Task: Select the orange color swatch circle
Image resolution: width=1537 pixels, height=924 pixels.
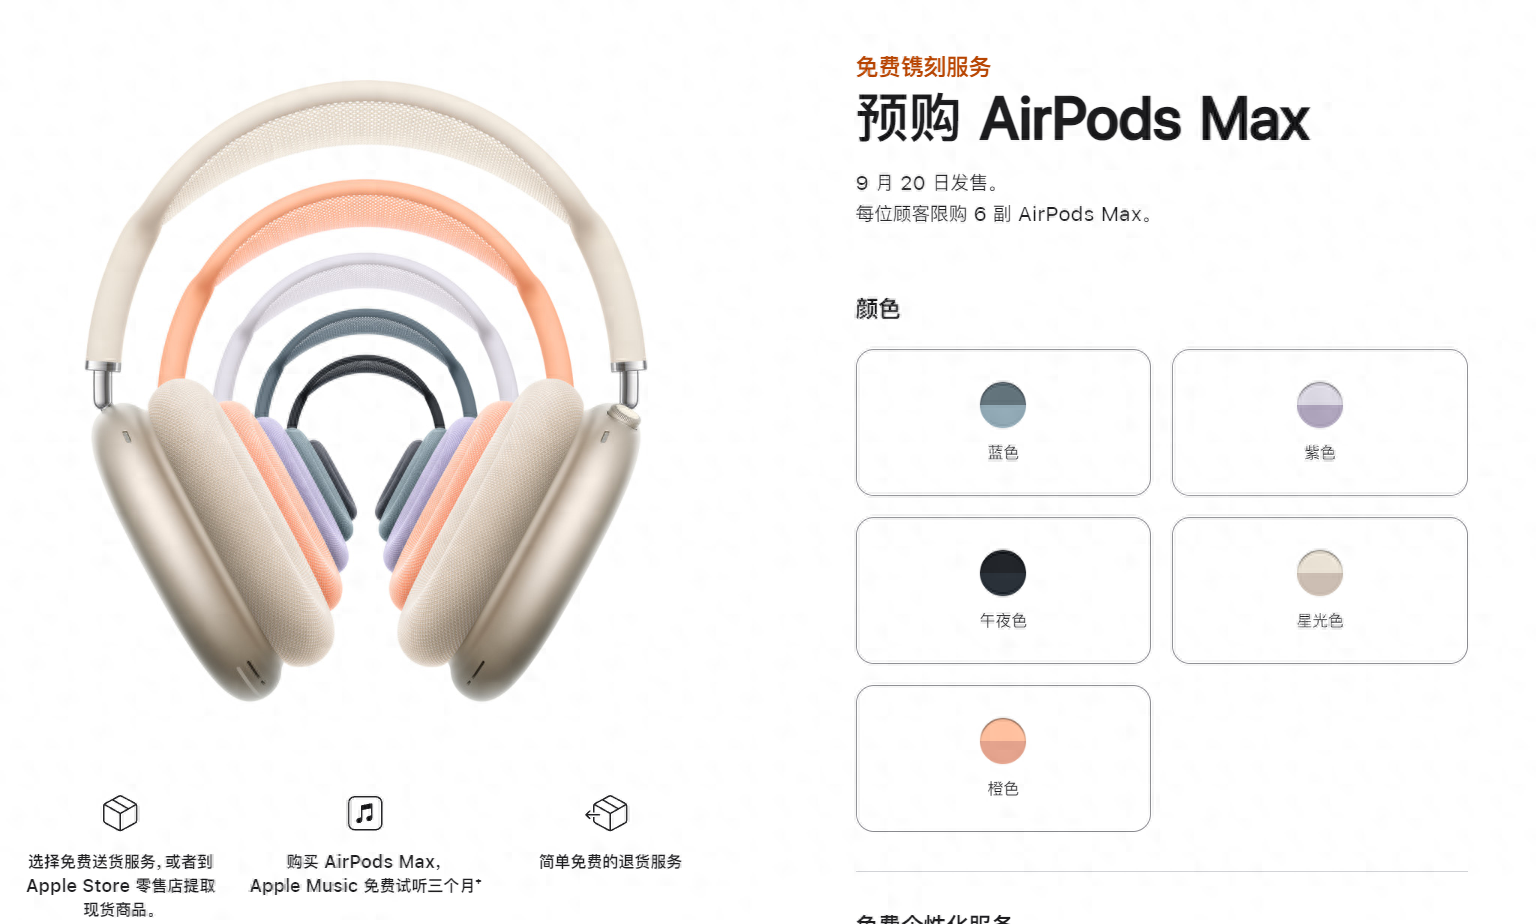Action: [1003, 741]
